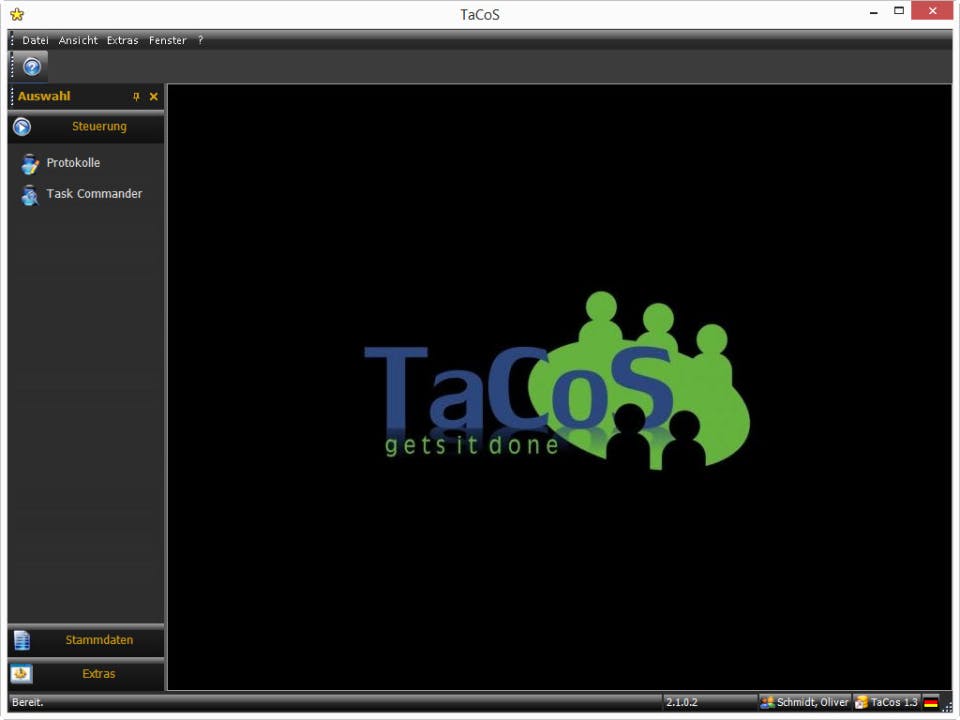
Task: Open the Datei menu
Action: click(x=35, y=40)
